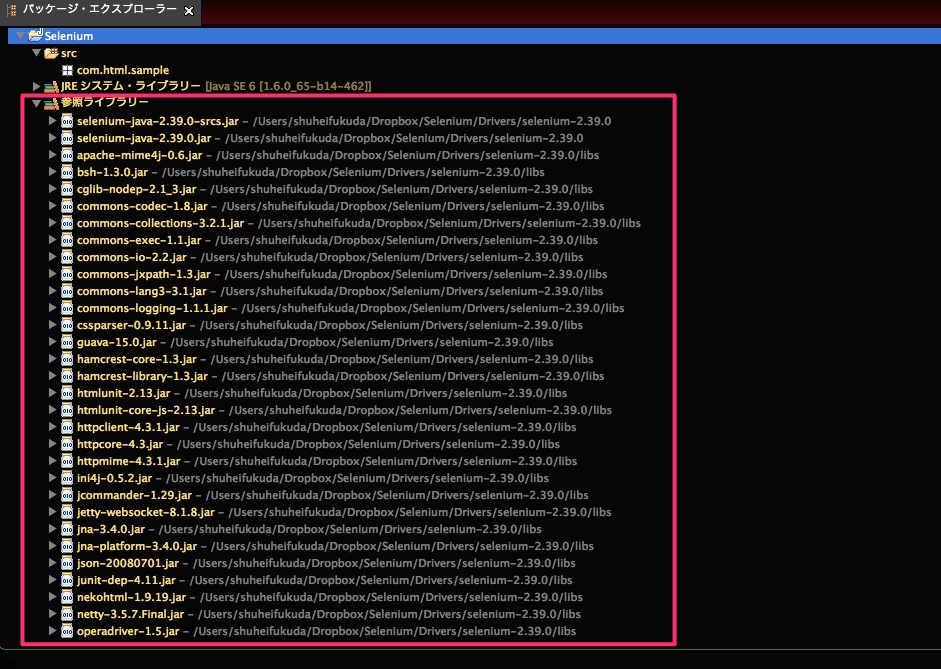
Task: Expand guava-15.0.jar entry
Action: tap(52, 342)
